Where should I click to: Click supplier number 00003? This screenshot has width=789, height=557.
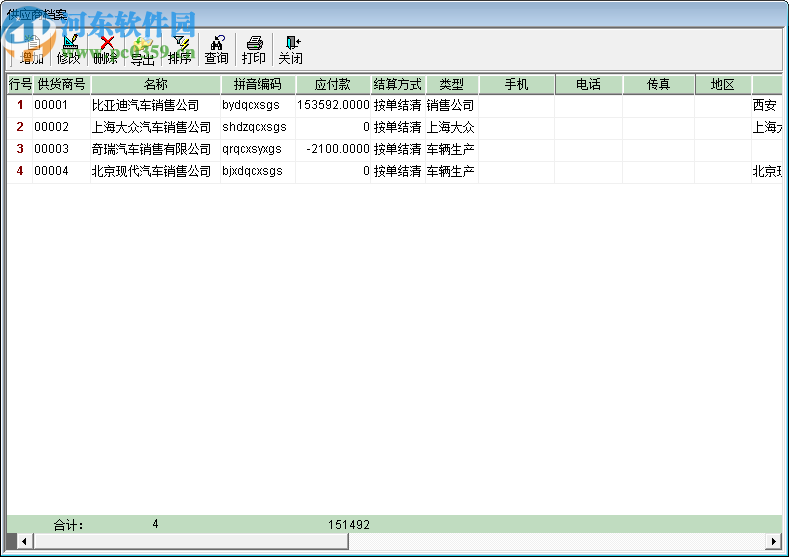point(51,149)
